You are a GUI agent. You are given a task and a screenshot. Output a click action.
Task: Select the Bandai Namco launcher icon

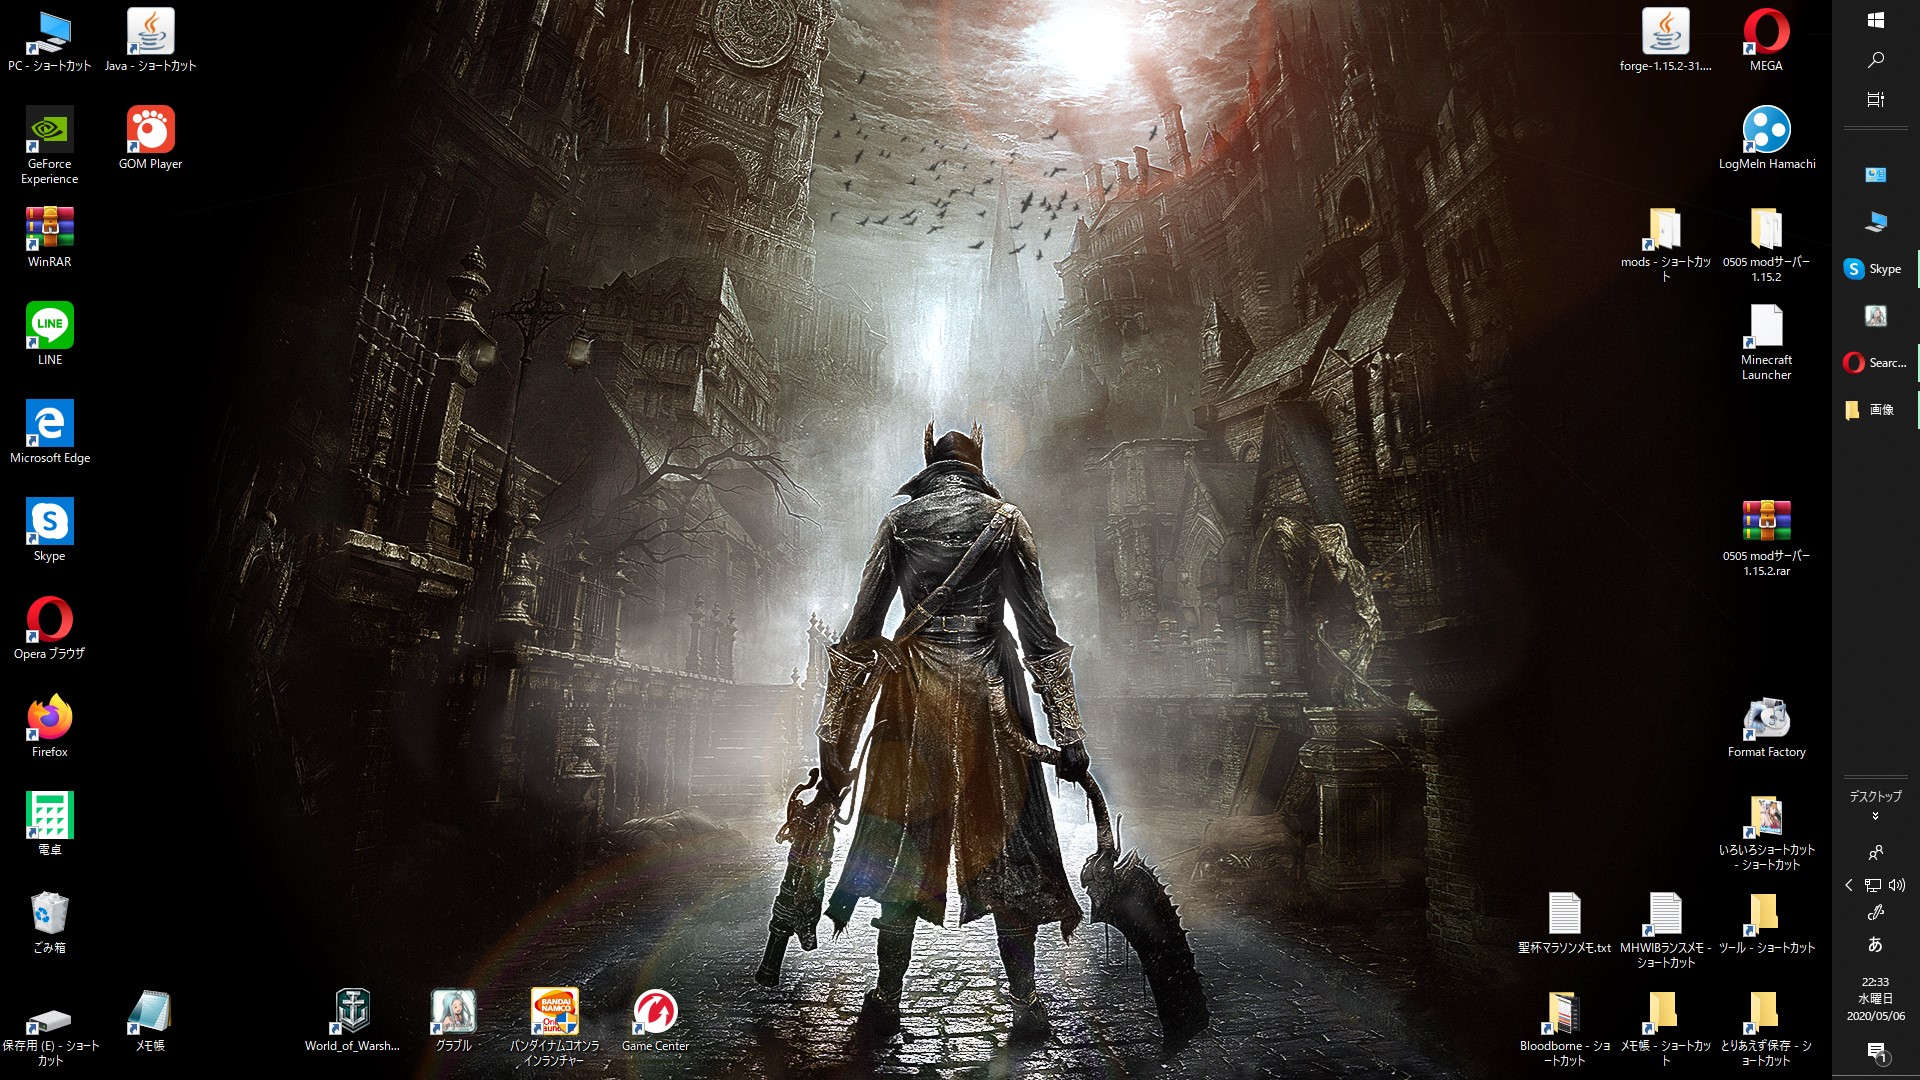pos(554,1028)
